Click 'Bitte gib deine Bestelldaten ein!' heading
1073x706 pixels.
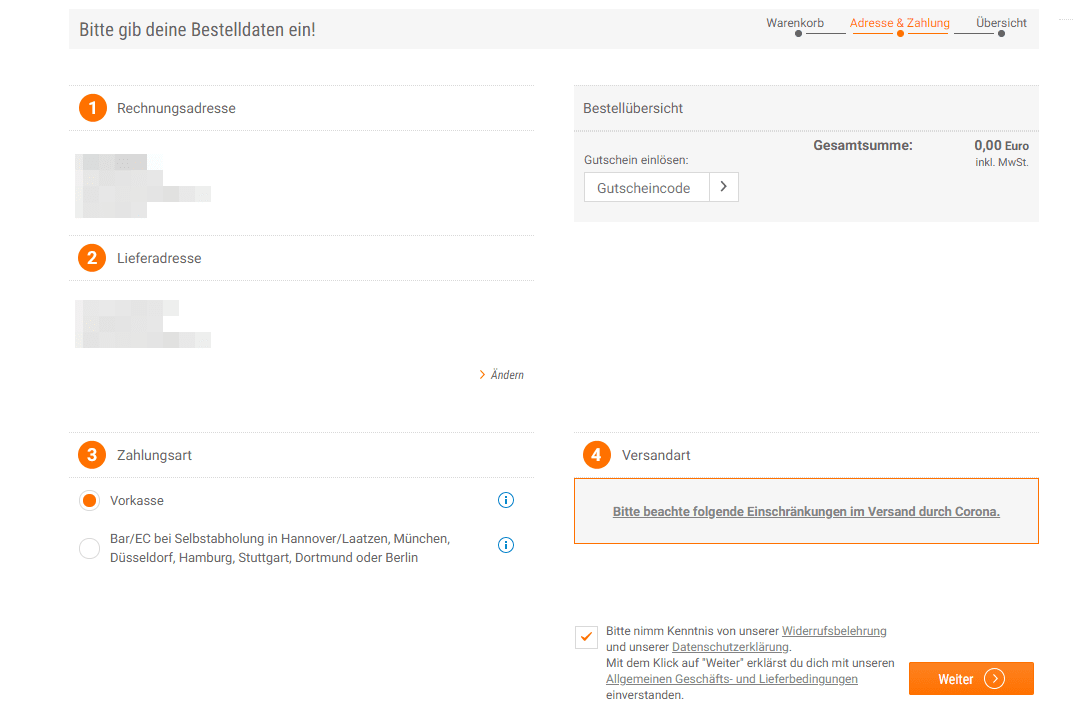(x=197, y=29)
